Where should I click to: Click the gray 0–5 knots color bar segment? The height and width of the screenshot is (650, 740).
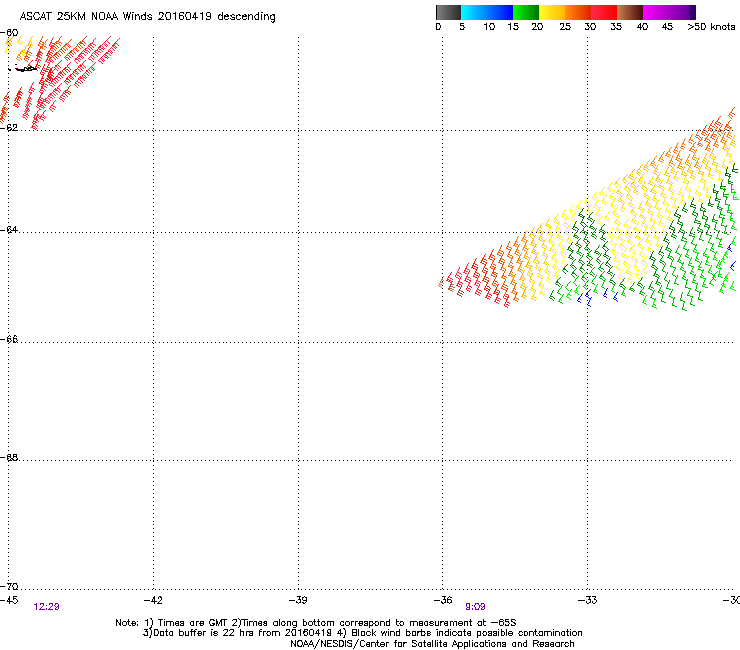pyautogui.click(x=448, y=12)
